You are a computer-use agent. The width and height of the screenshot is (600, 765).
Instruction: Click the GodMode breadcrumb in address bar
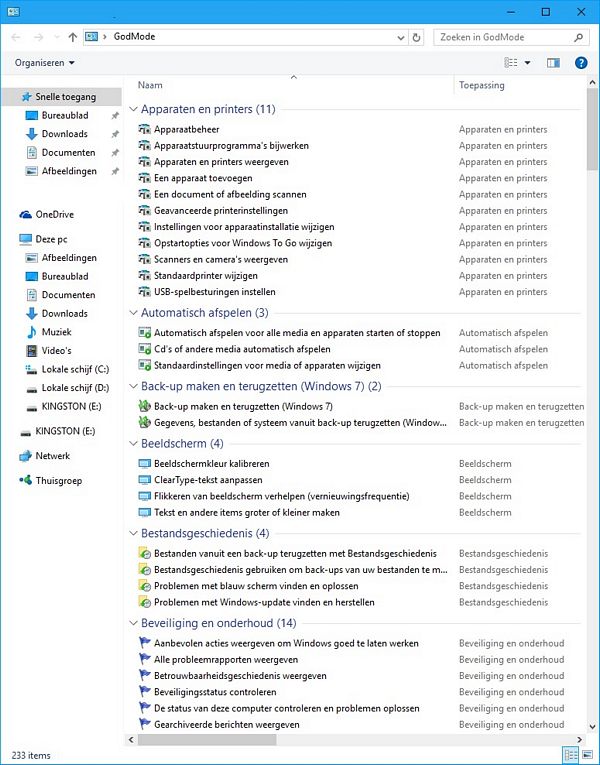tap(134, 37)
